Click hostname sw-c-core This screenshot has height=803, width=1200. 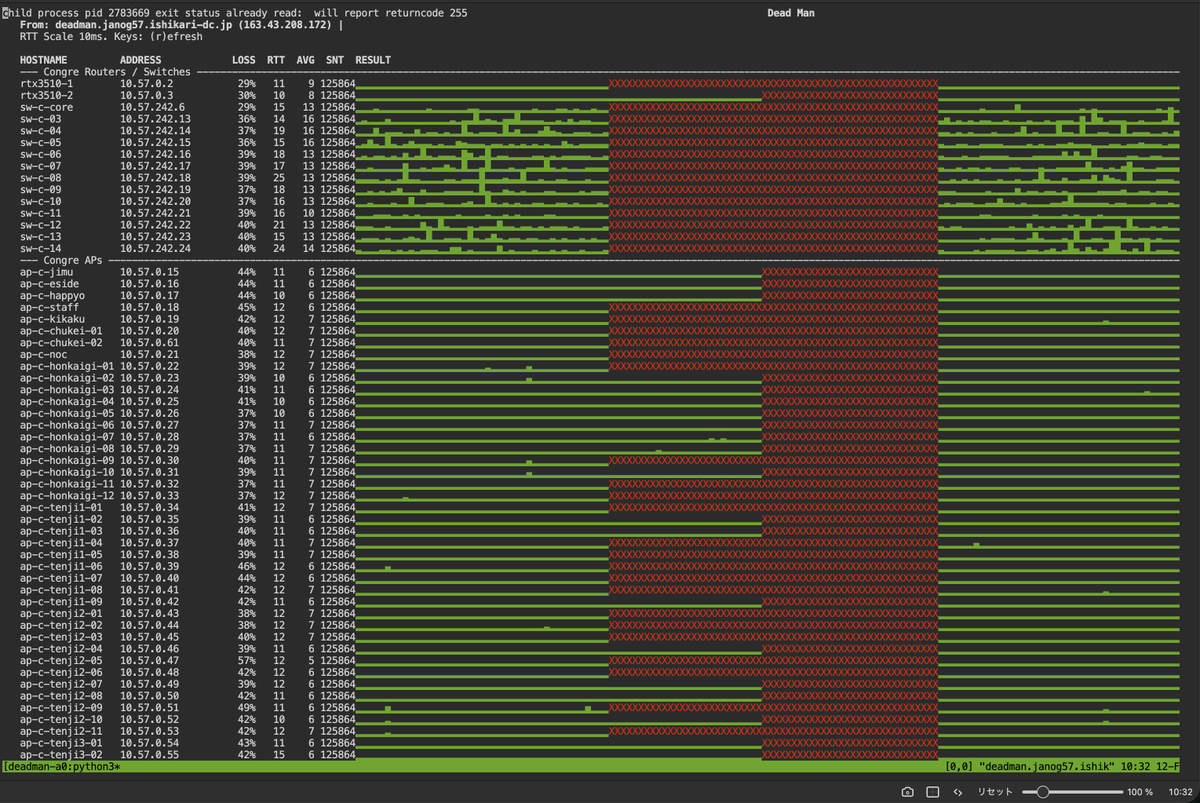47,107
